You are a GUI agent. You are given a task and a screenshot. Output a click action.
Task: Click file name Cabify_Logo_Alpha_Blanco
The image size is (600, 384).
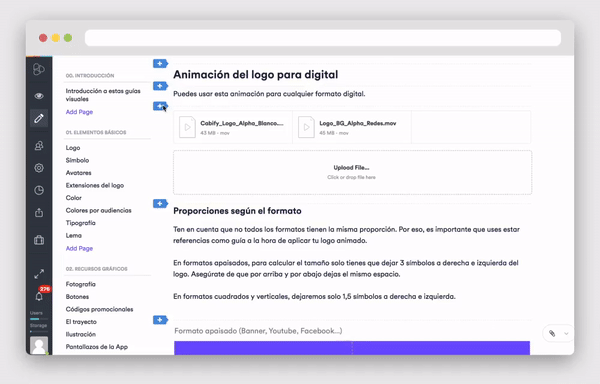tap(242, 123)
